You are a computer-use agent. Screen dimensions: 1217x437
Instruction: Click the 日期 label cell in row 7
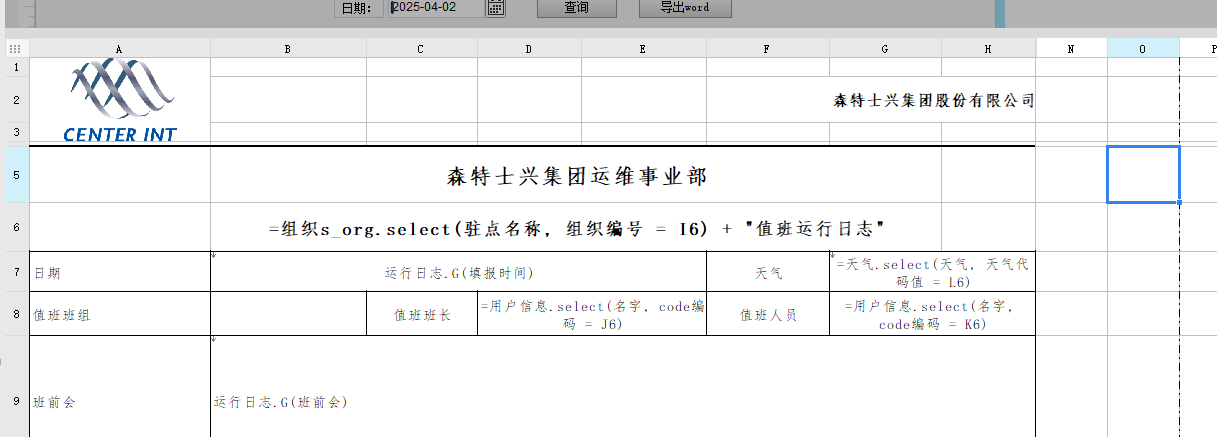pos(120,272)
